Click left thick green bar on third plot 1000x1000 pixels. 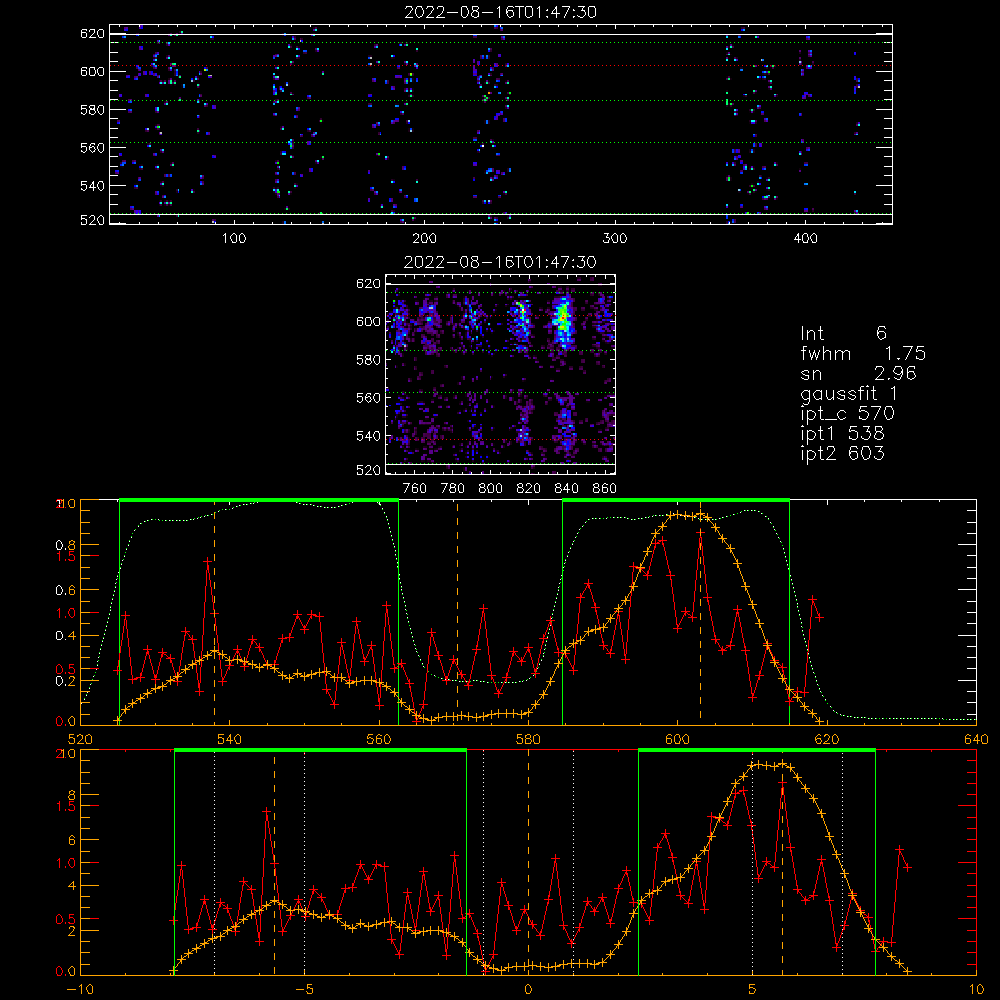[259, 500]
